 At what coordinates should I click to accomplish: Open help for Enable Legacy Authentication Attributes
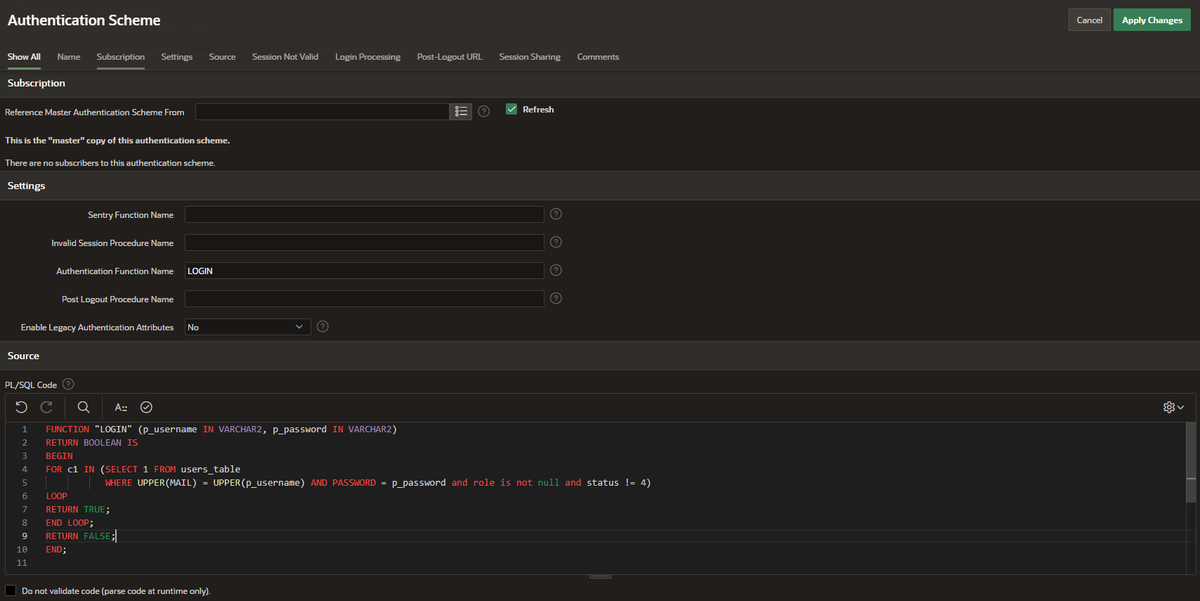pyautogui.click(x=323, y=326)
